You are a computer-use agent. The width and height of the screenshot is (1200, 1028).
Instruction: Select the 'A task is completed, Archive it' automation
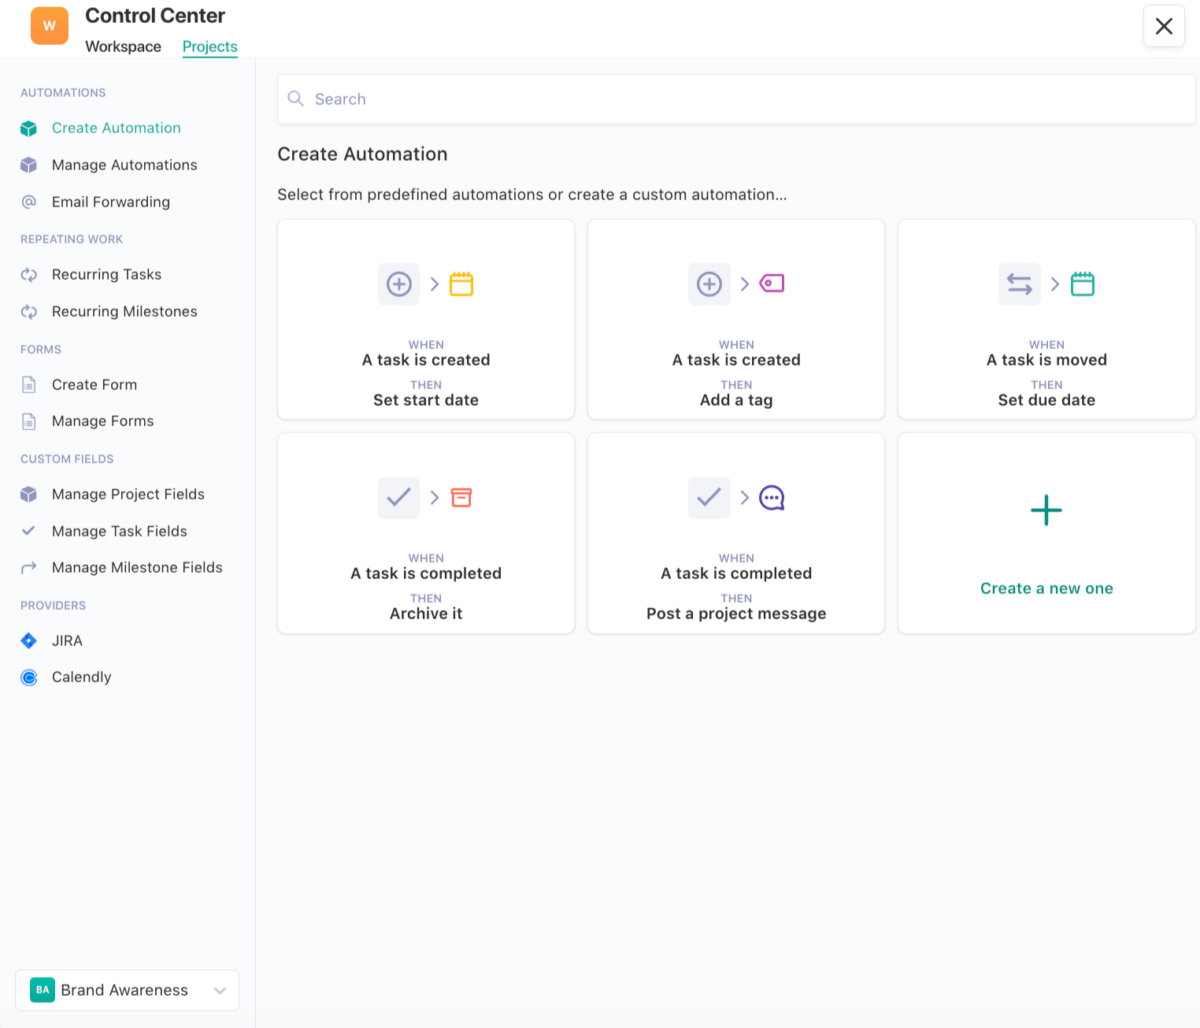tap(425, 533)
